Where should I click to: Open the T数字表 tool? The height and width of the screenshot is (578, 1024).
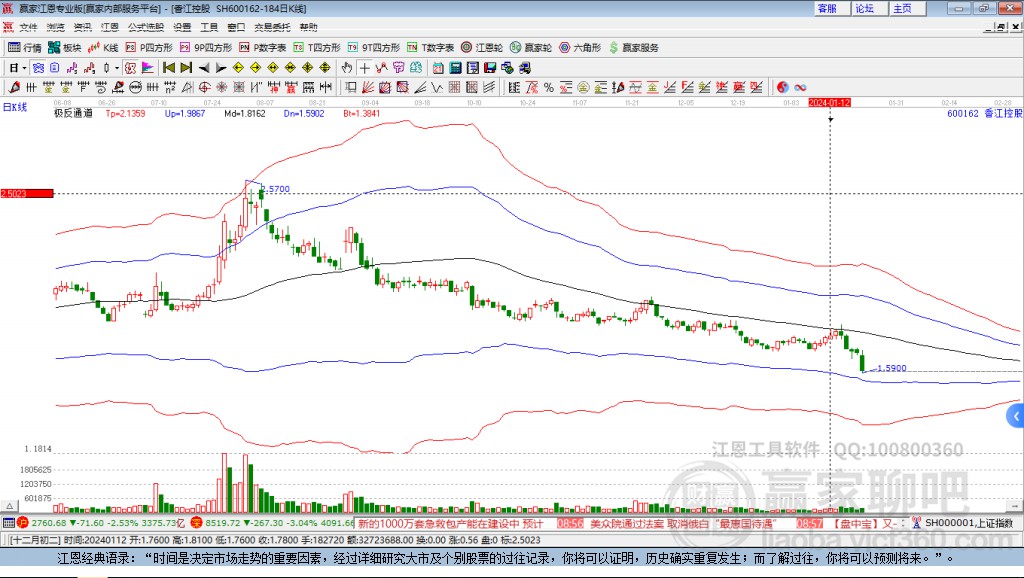click(x=430, y=48)
